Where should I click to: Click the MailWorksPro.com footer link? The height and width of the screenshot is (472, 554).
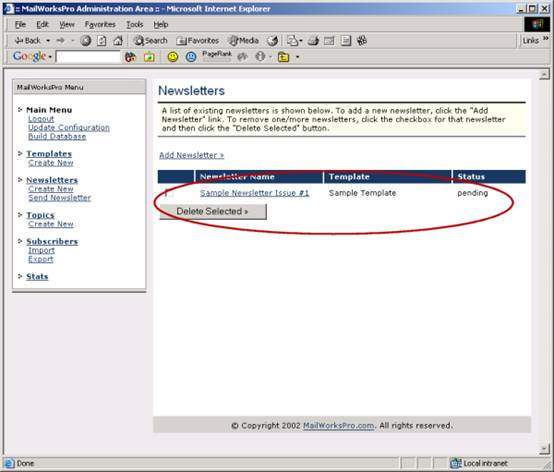pyautogui.click(x=338, y=426)
